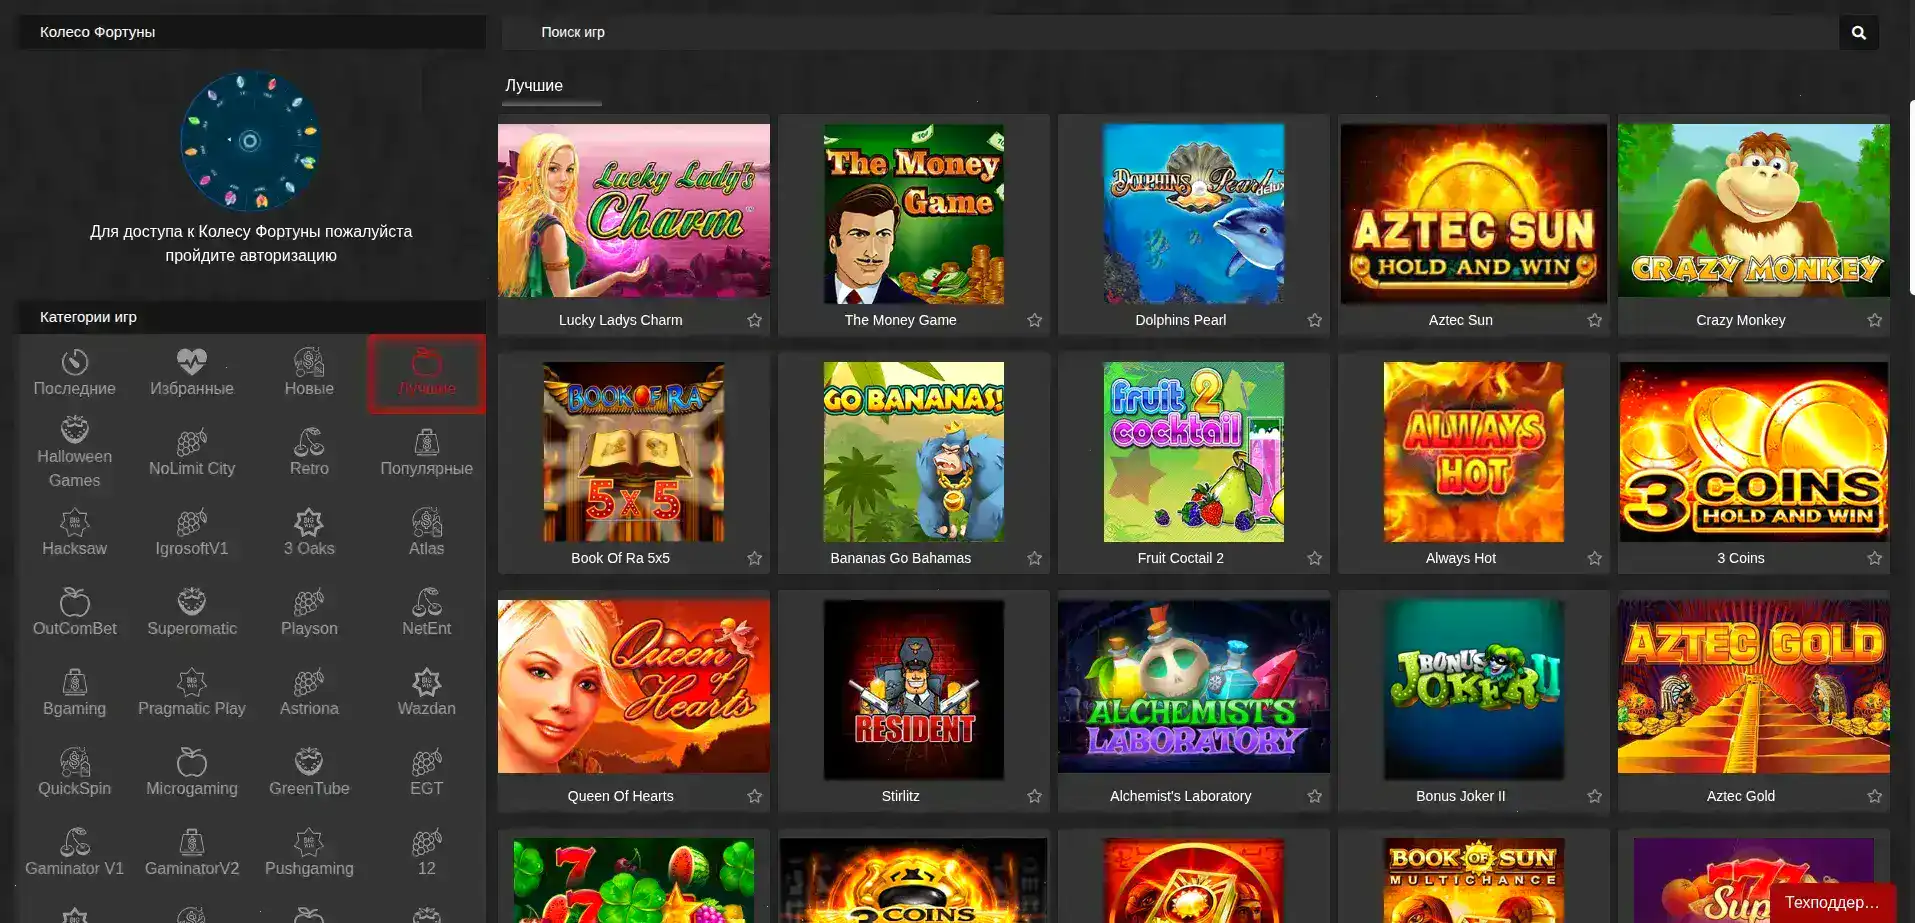
Task: Open the Pragmatic Play provider icon
Action: click(191, 692)
